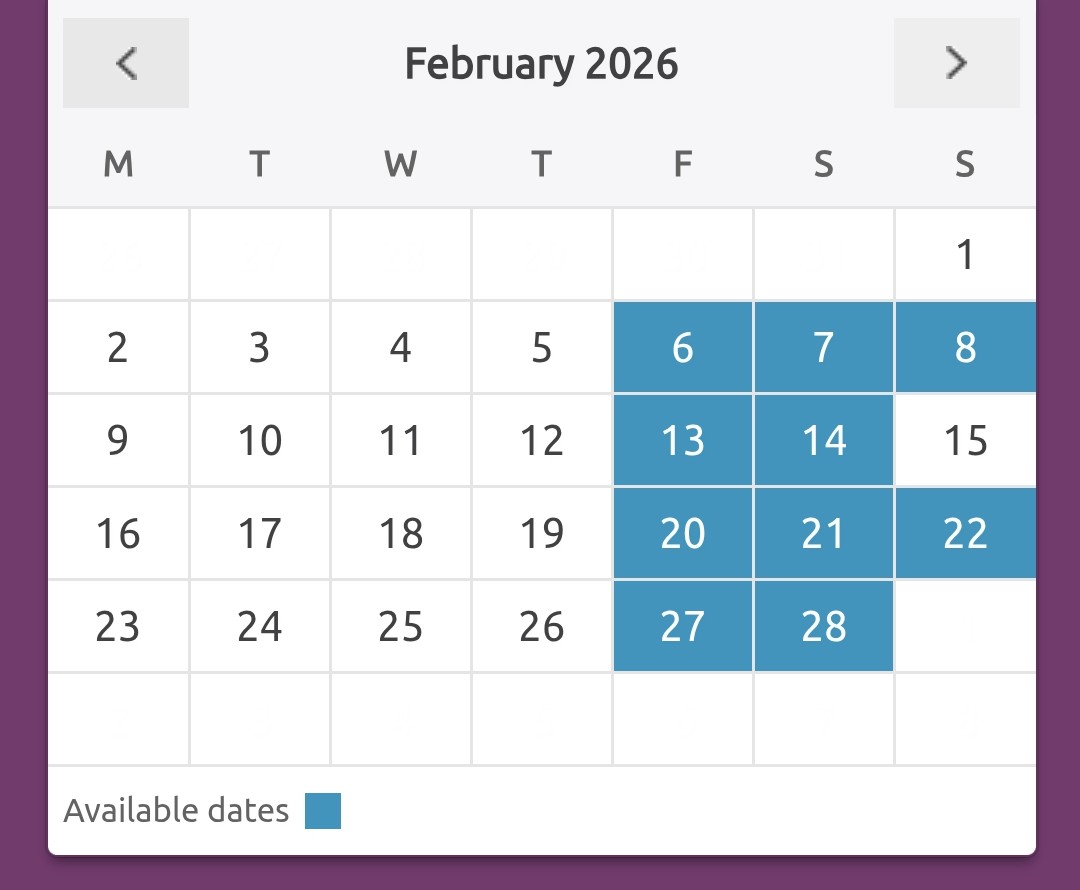This screenshot has width=1080, height=890.
Task: Click February 18 in the calendar
Action: 401,534
